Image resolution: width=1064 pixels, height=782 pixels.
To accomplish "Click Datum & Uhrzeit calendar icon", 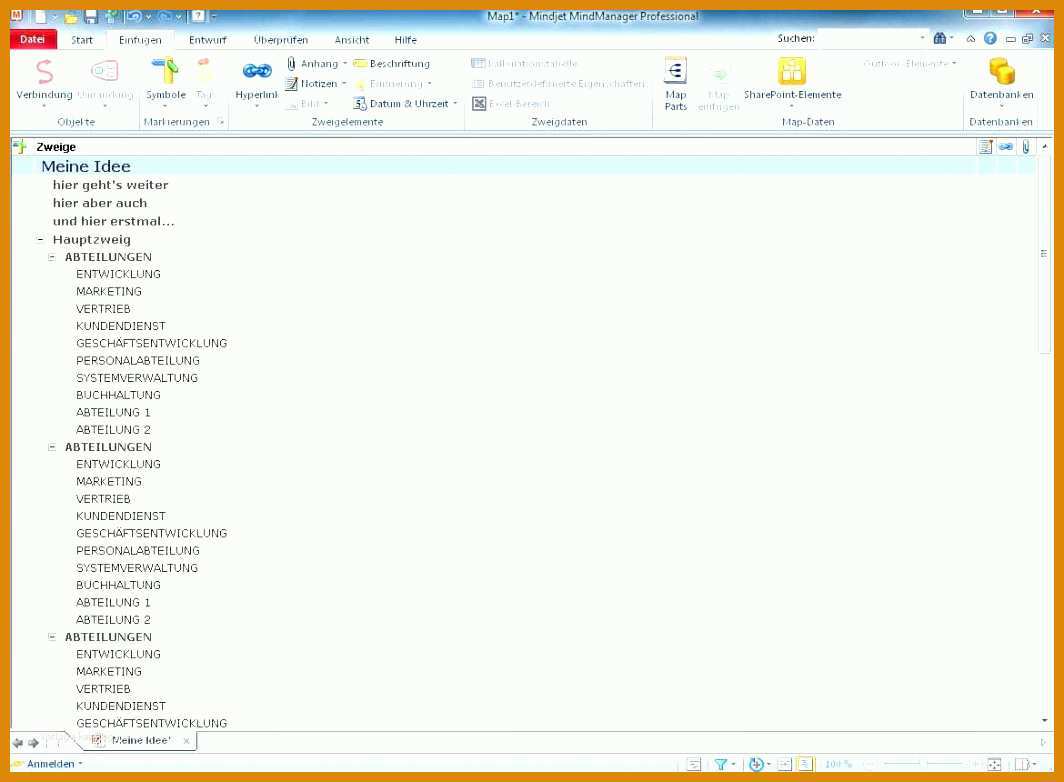I will click(x=360, y=104).
